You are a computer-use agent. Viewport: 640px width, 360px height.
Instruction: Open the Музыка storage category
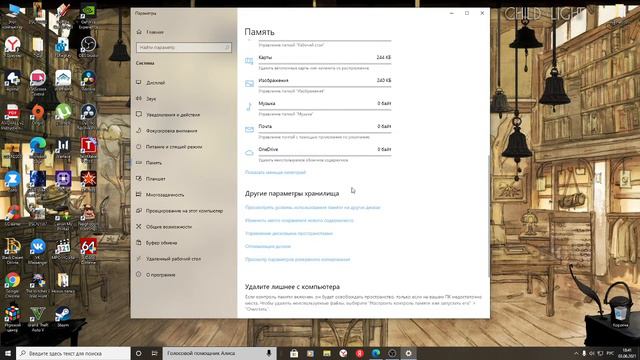coord(318,108)
